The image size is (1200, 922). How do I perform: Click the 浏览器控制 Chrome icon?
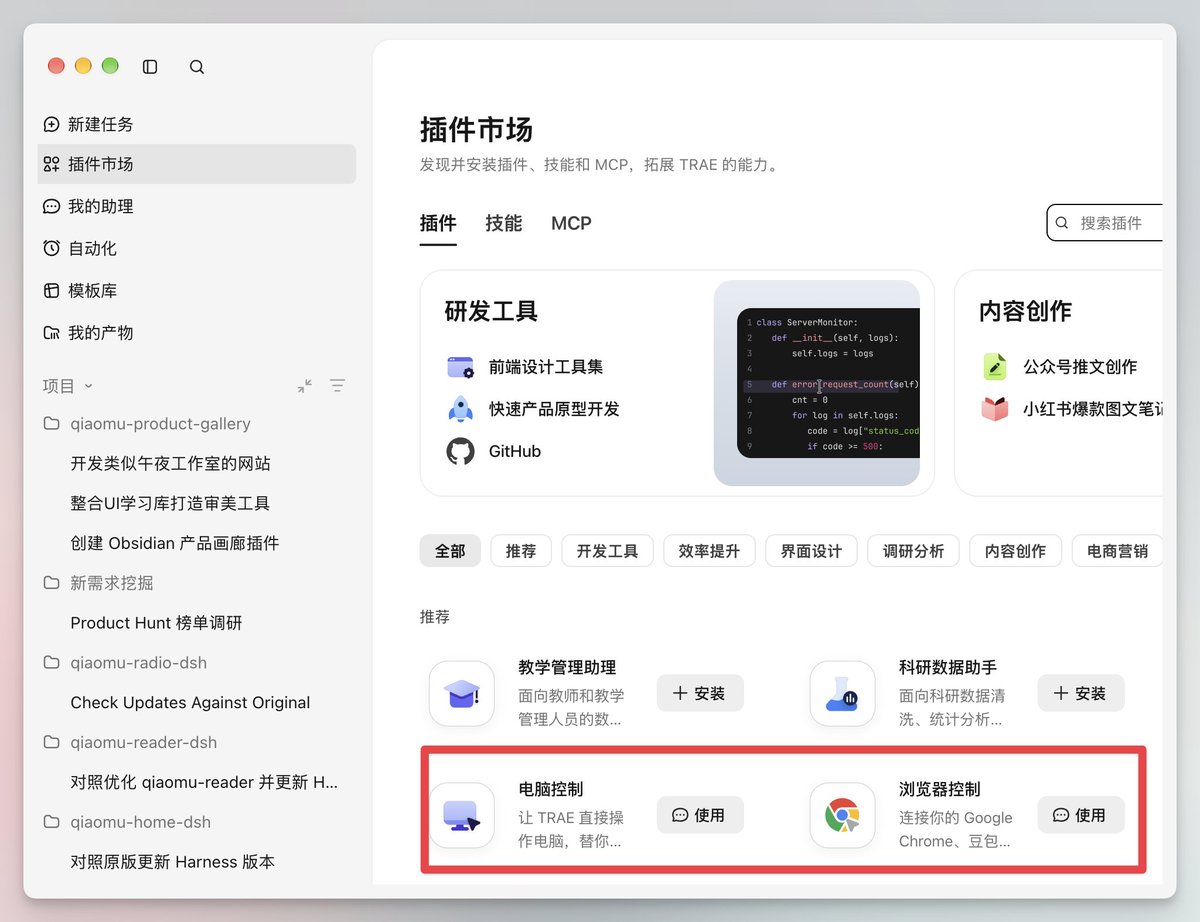[x=842, y=815]
